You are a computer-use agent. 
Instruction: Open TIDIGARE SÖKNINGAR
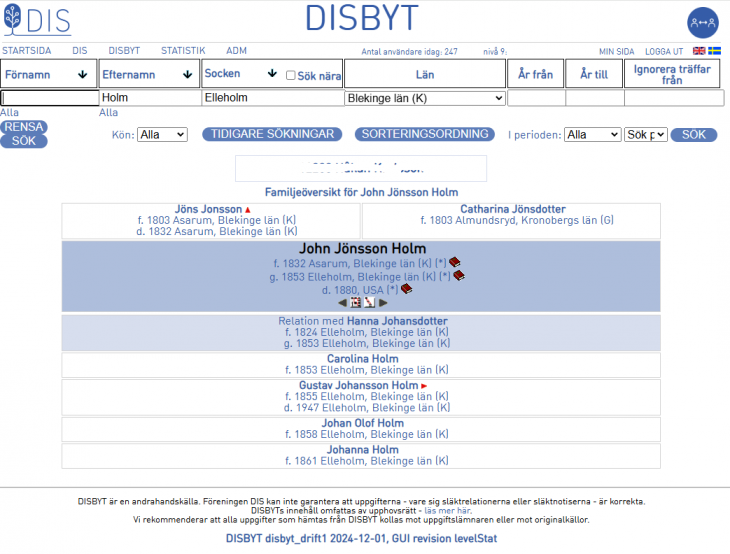tap(272, 134)
